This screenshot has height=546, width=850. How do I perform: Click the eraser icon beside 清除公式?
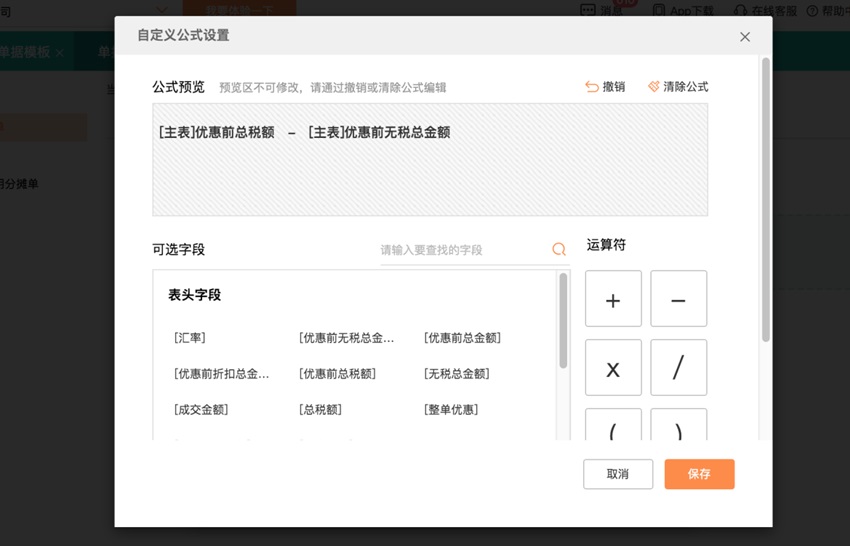click(654, 87)
